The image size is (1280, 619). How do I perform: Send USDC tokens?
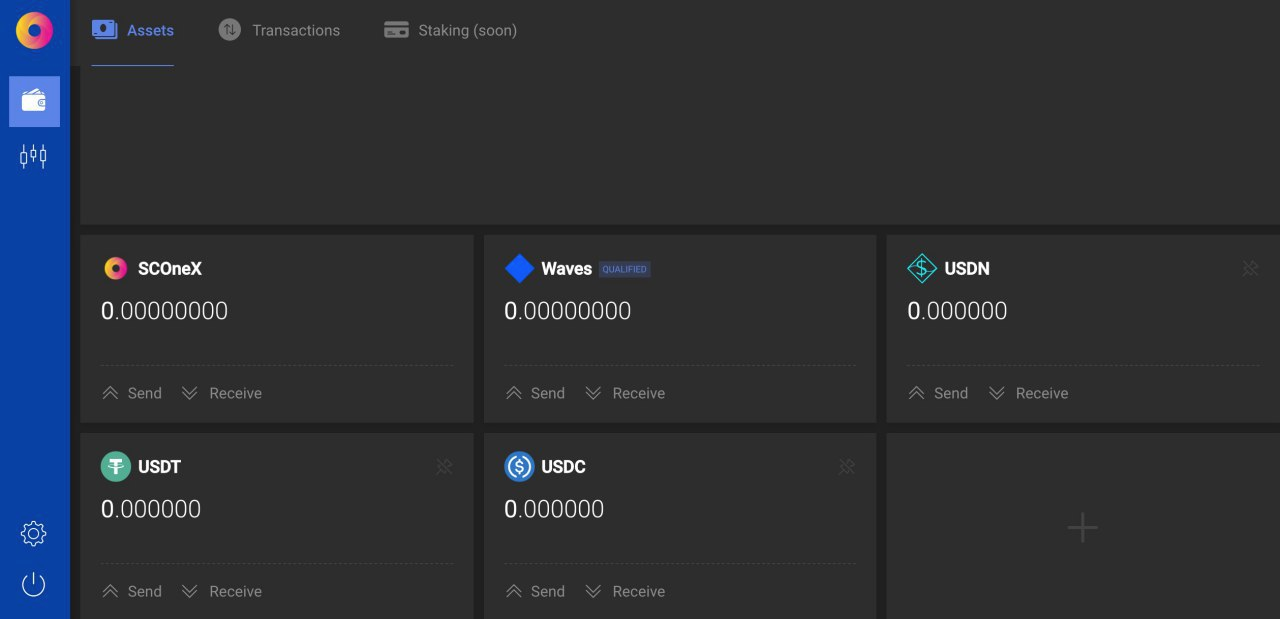point(534,591)
